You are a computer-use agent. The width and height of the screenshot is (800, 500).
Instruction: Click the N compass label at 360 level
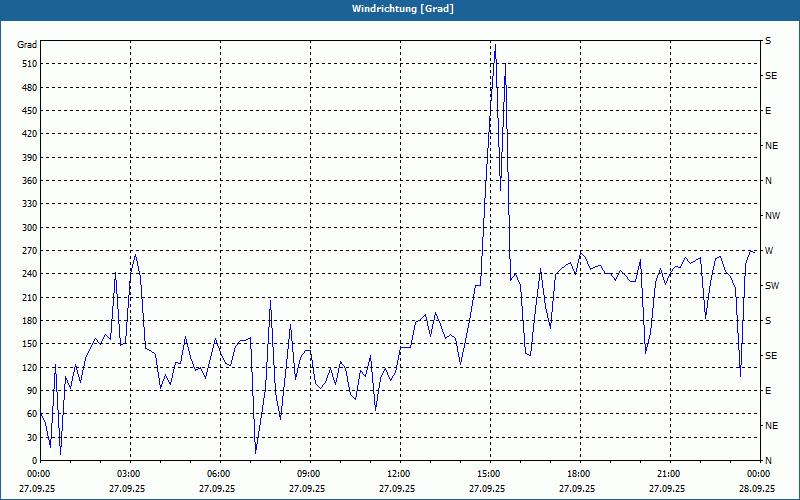pyautogui.click(x=768, y=181)
